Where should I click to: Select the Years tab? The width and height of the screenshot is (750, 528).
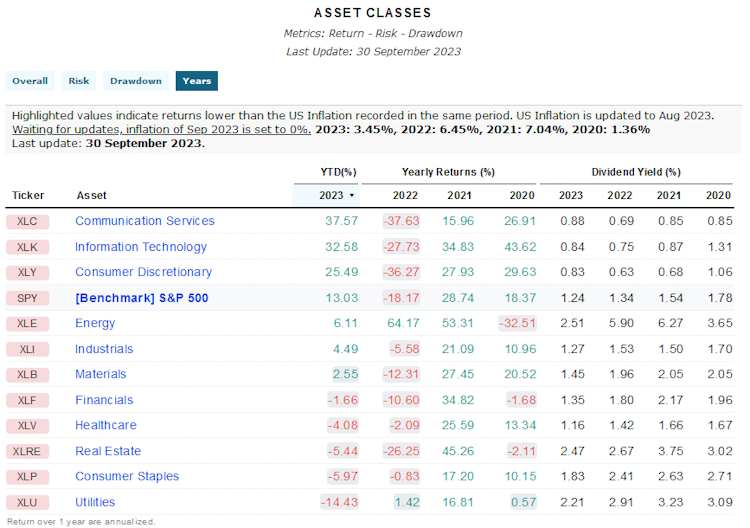(x=197, y=81)
